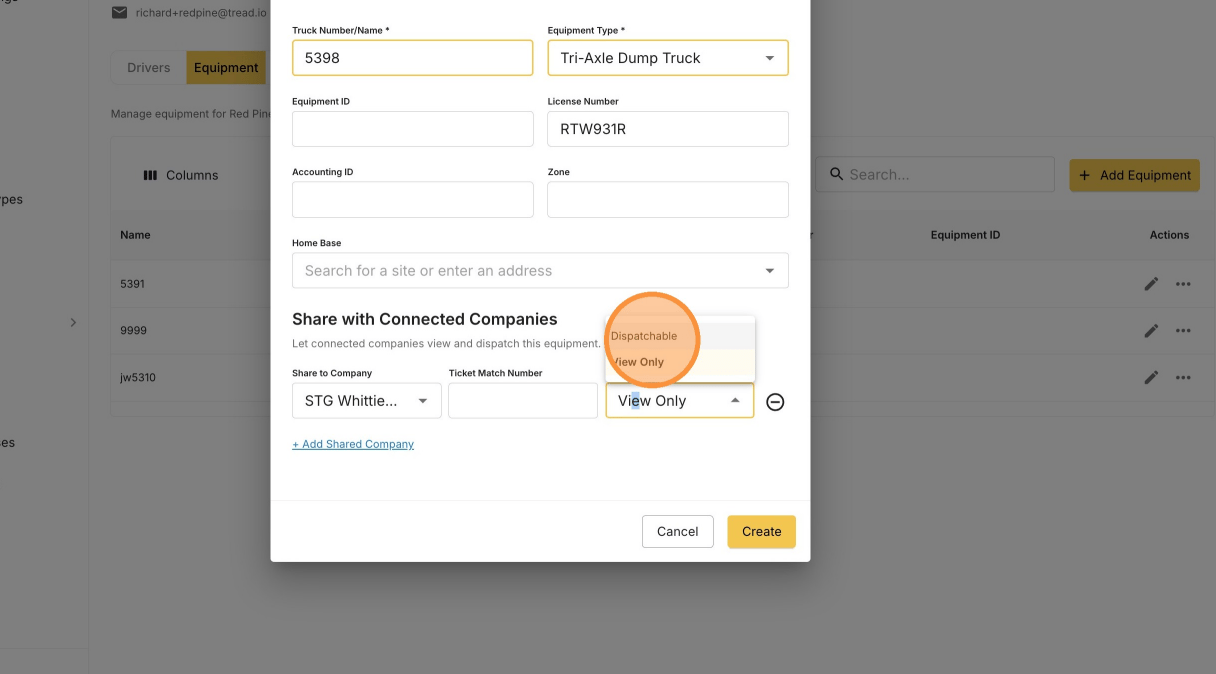This screenshot has height=674, width=1216.
Task: Click the Columns grid icon
Action: click(150, 175)
